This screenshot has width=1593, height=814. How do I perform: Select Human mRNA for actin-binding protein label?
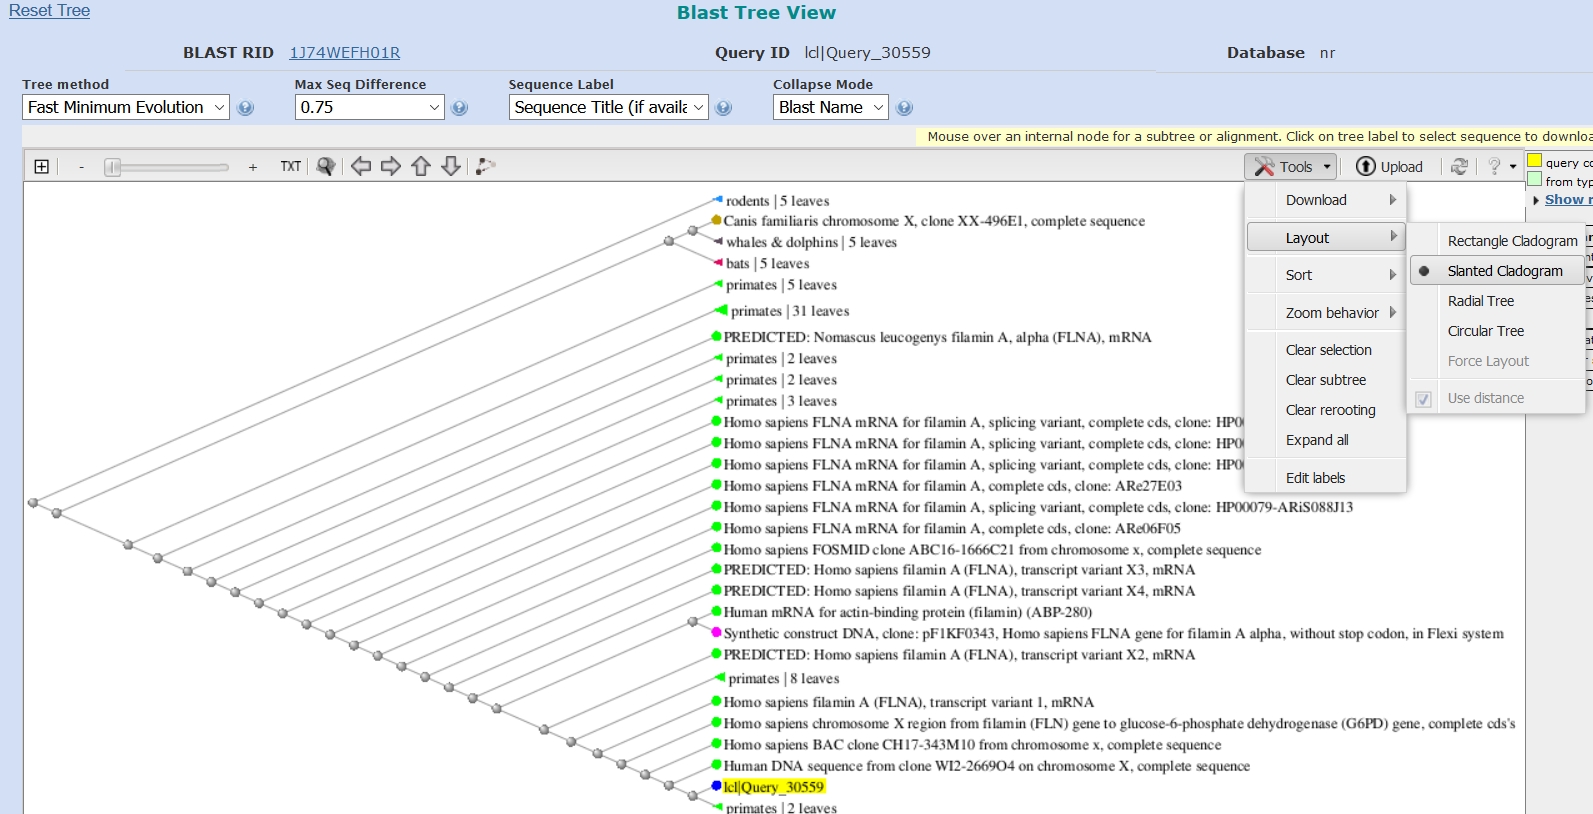pyautogui.click(x=907, y=612)
